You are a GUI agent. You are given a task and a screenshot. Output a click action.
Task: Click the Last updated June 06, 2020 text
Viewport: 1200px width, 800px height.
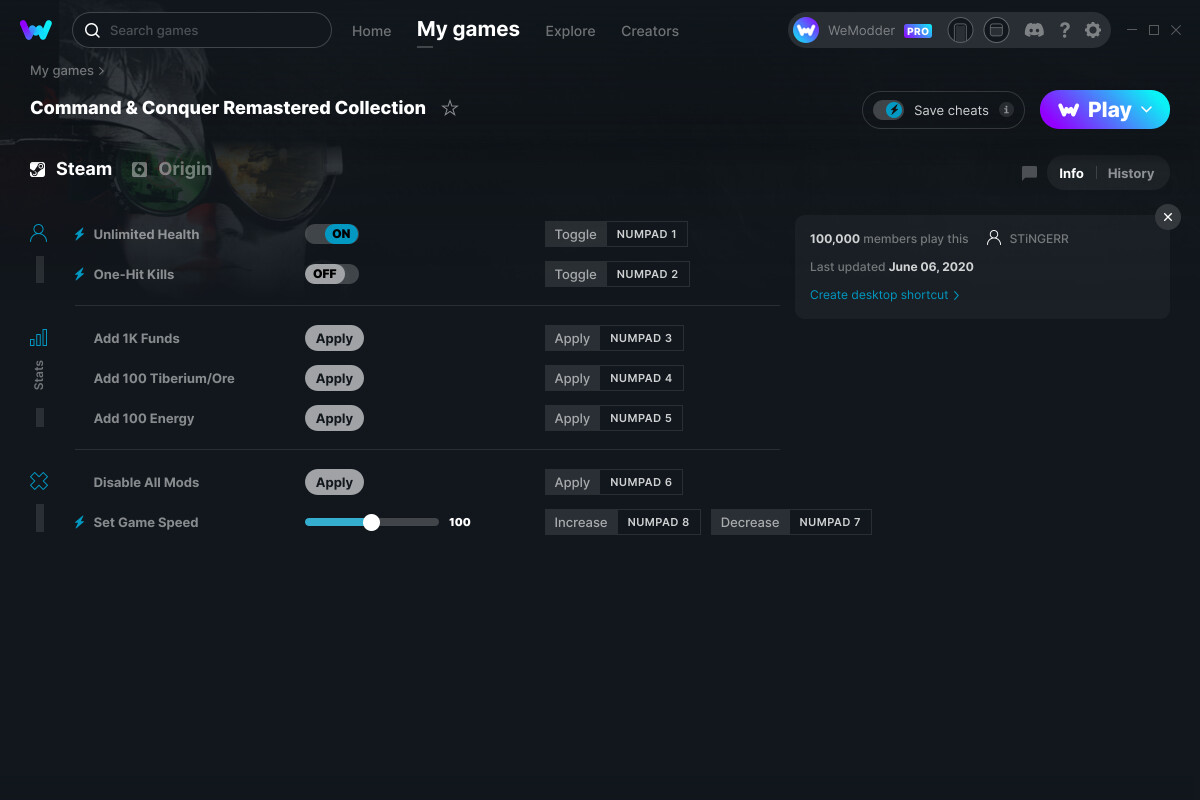pos(892,267)
